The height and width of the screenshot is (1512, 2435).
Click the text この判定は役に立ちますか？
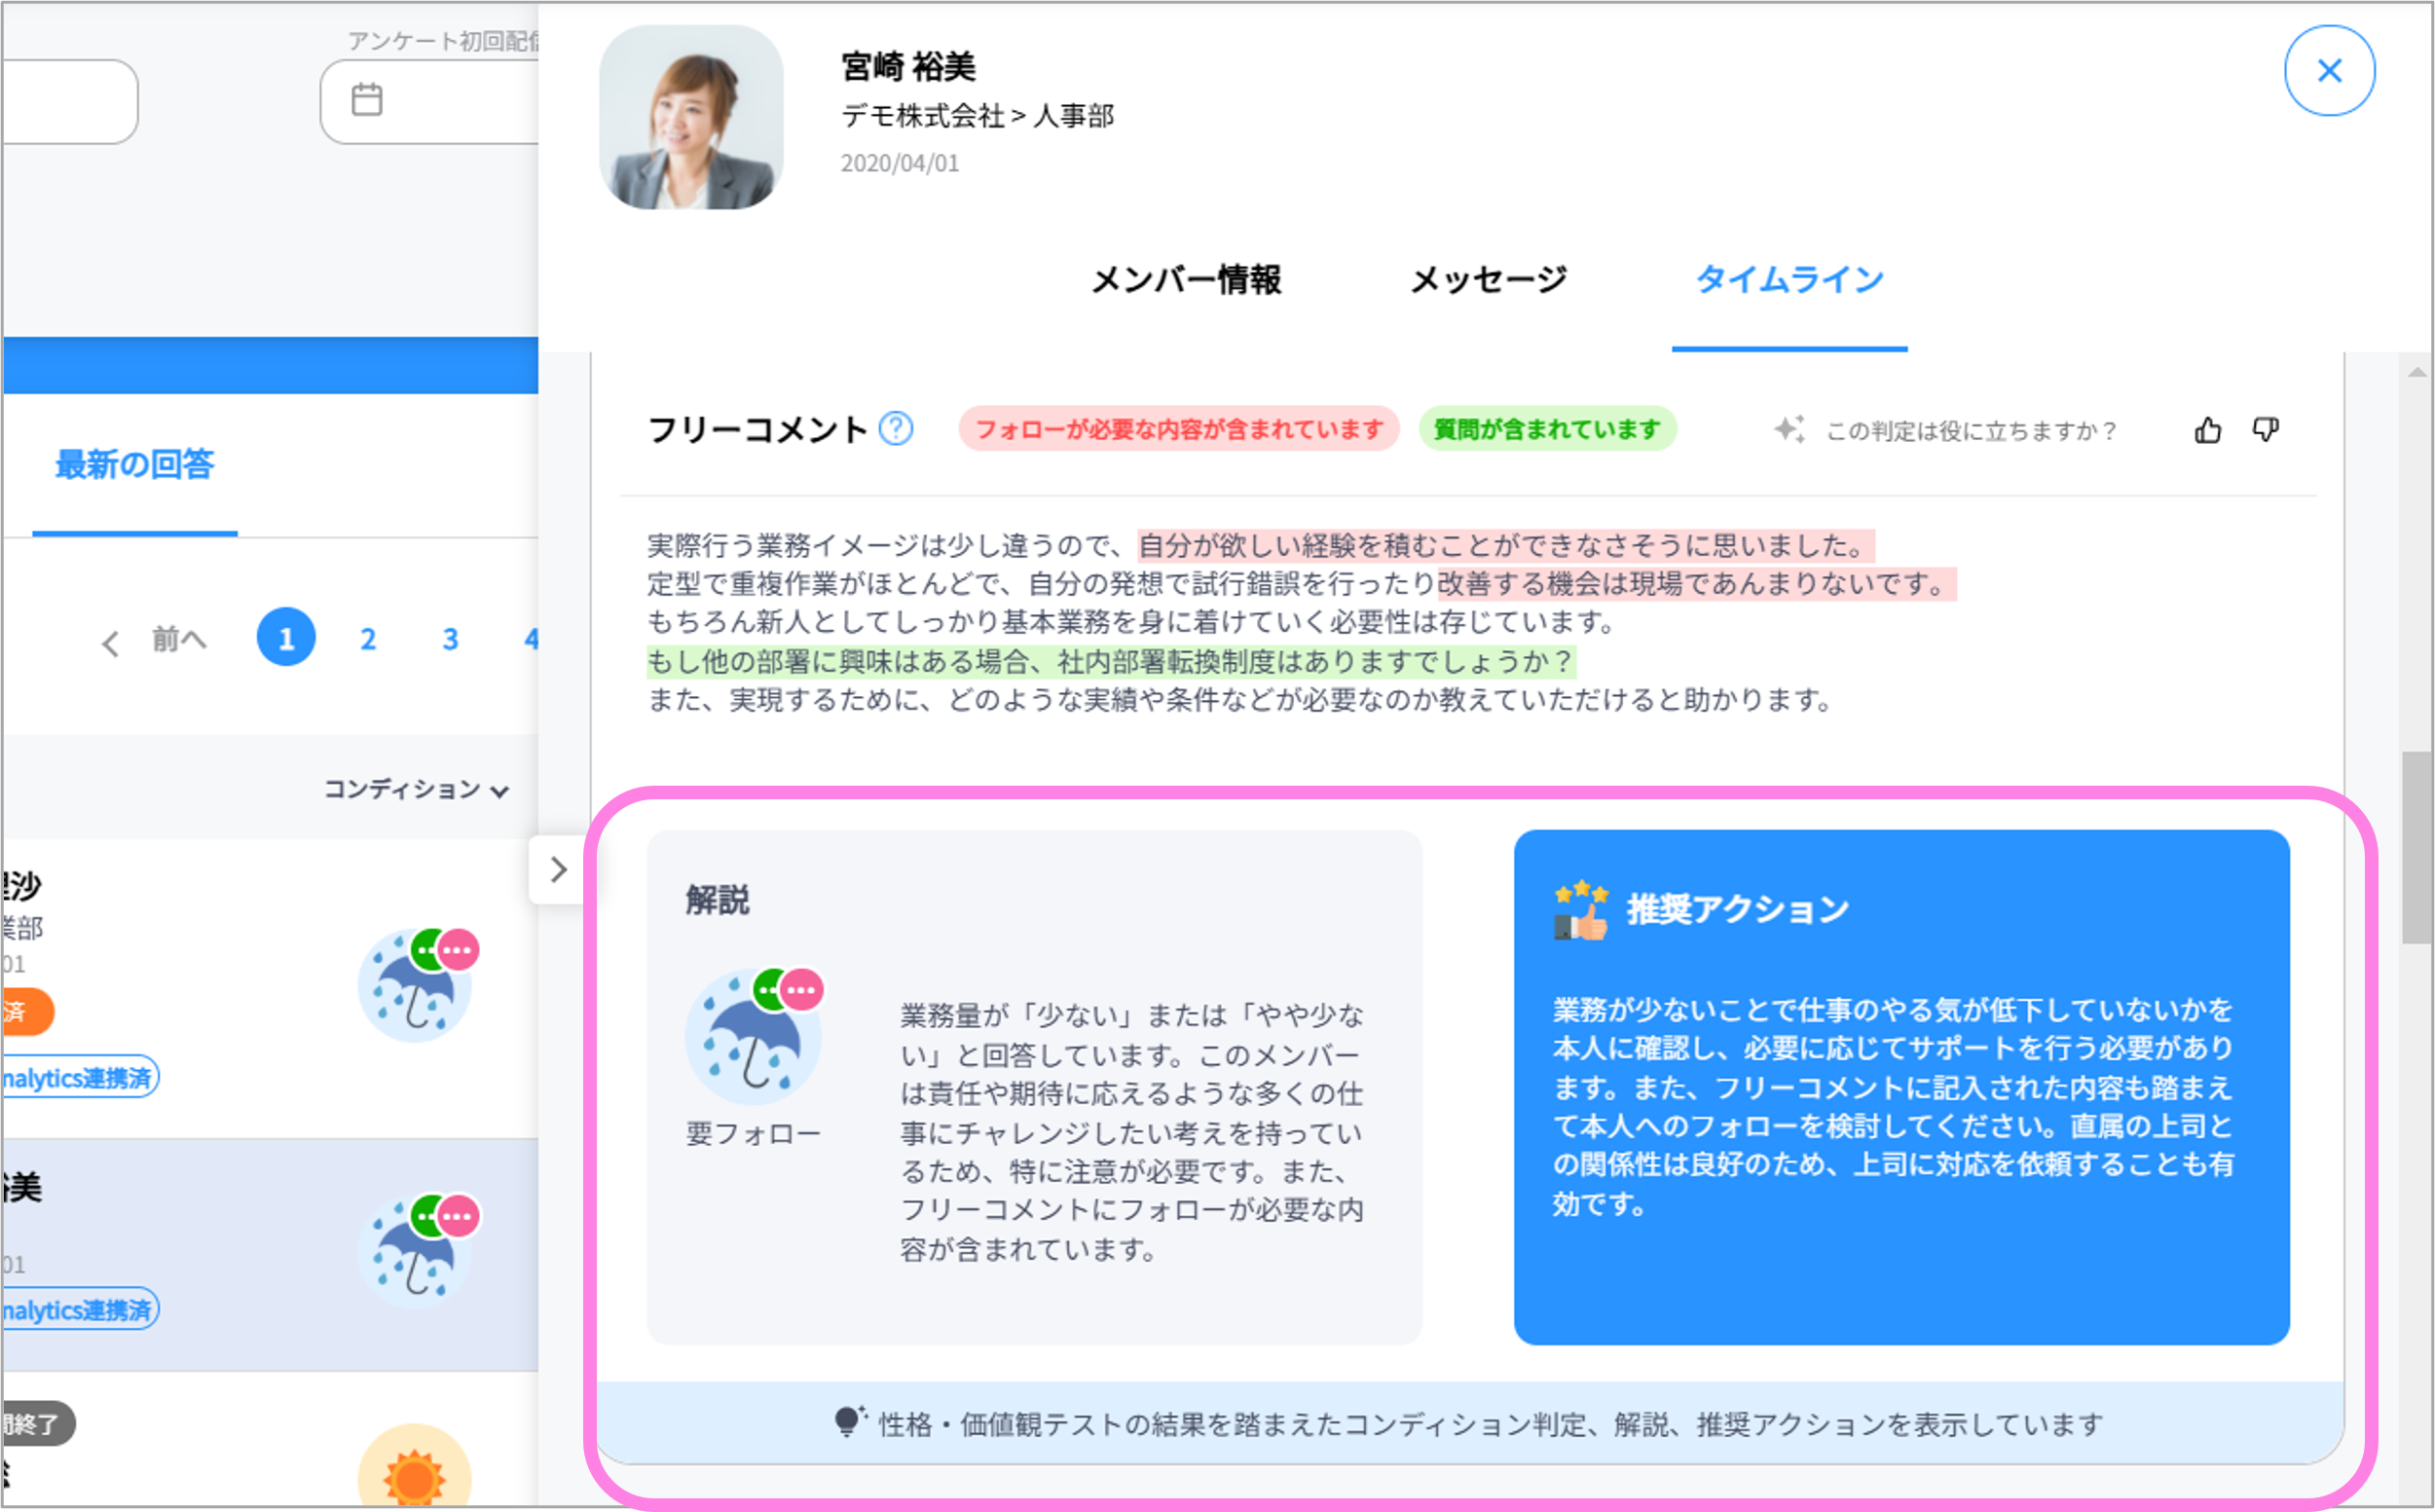click(x=1971, y=431)
